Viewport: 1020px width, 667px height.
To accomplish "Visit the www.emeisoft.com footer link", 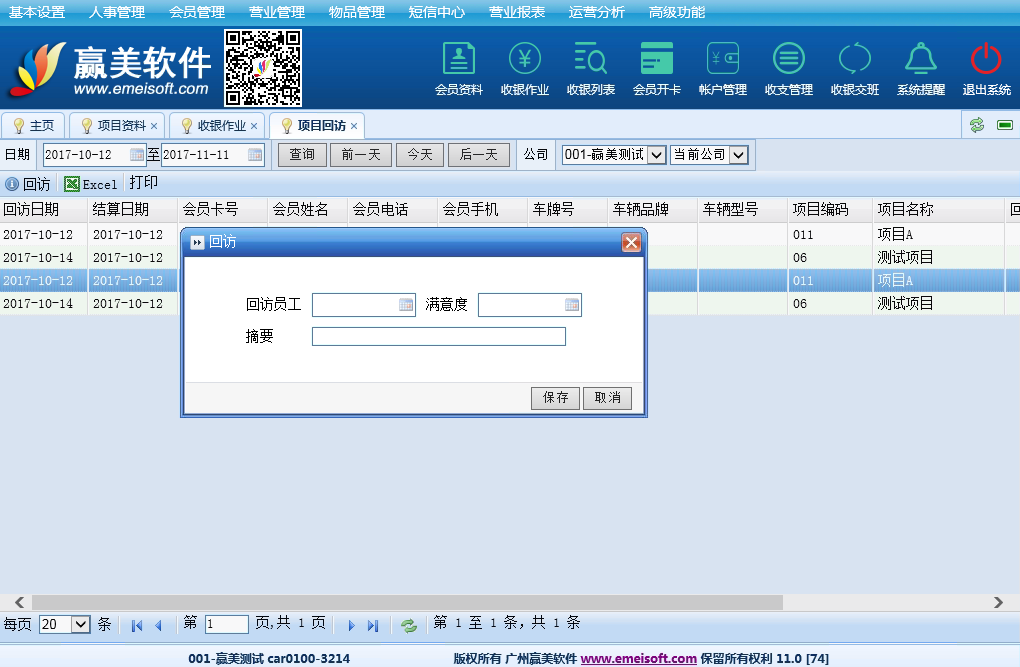I will click(638, 658).
